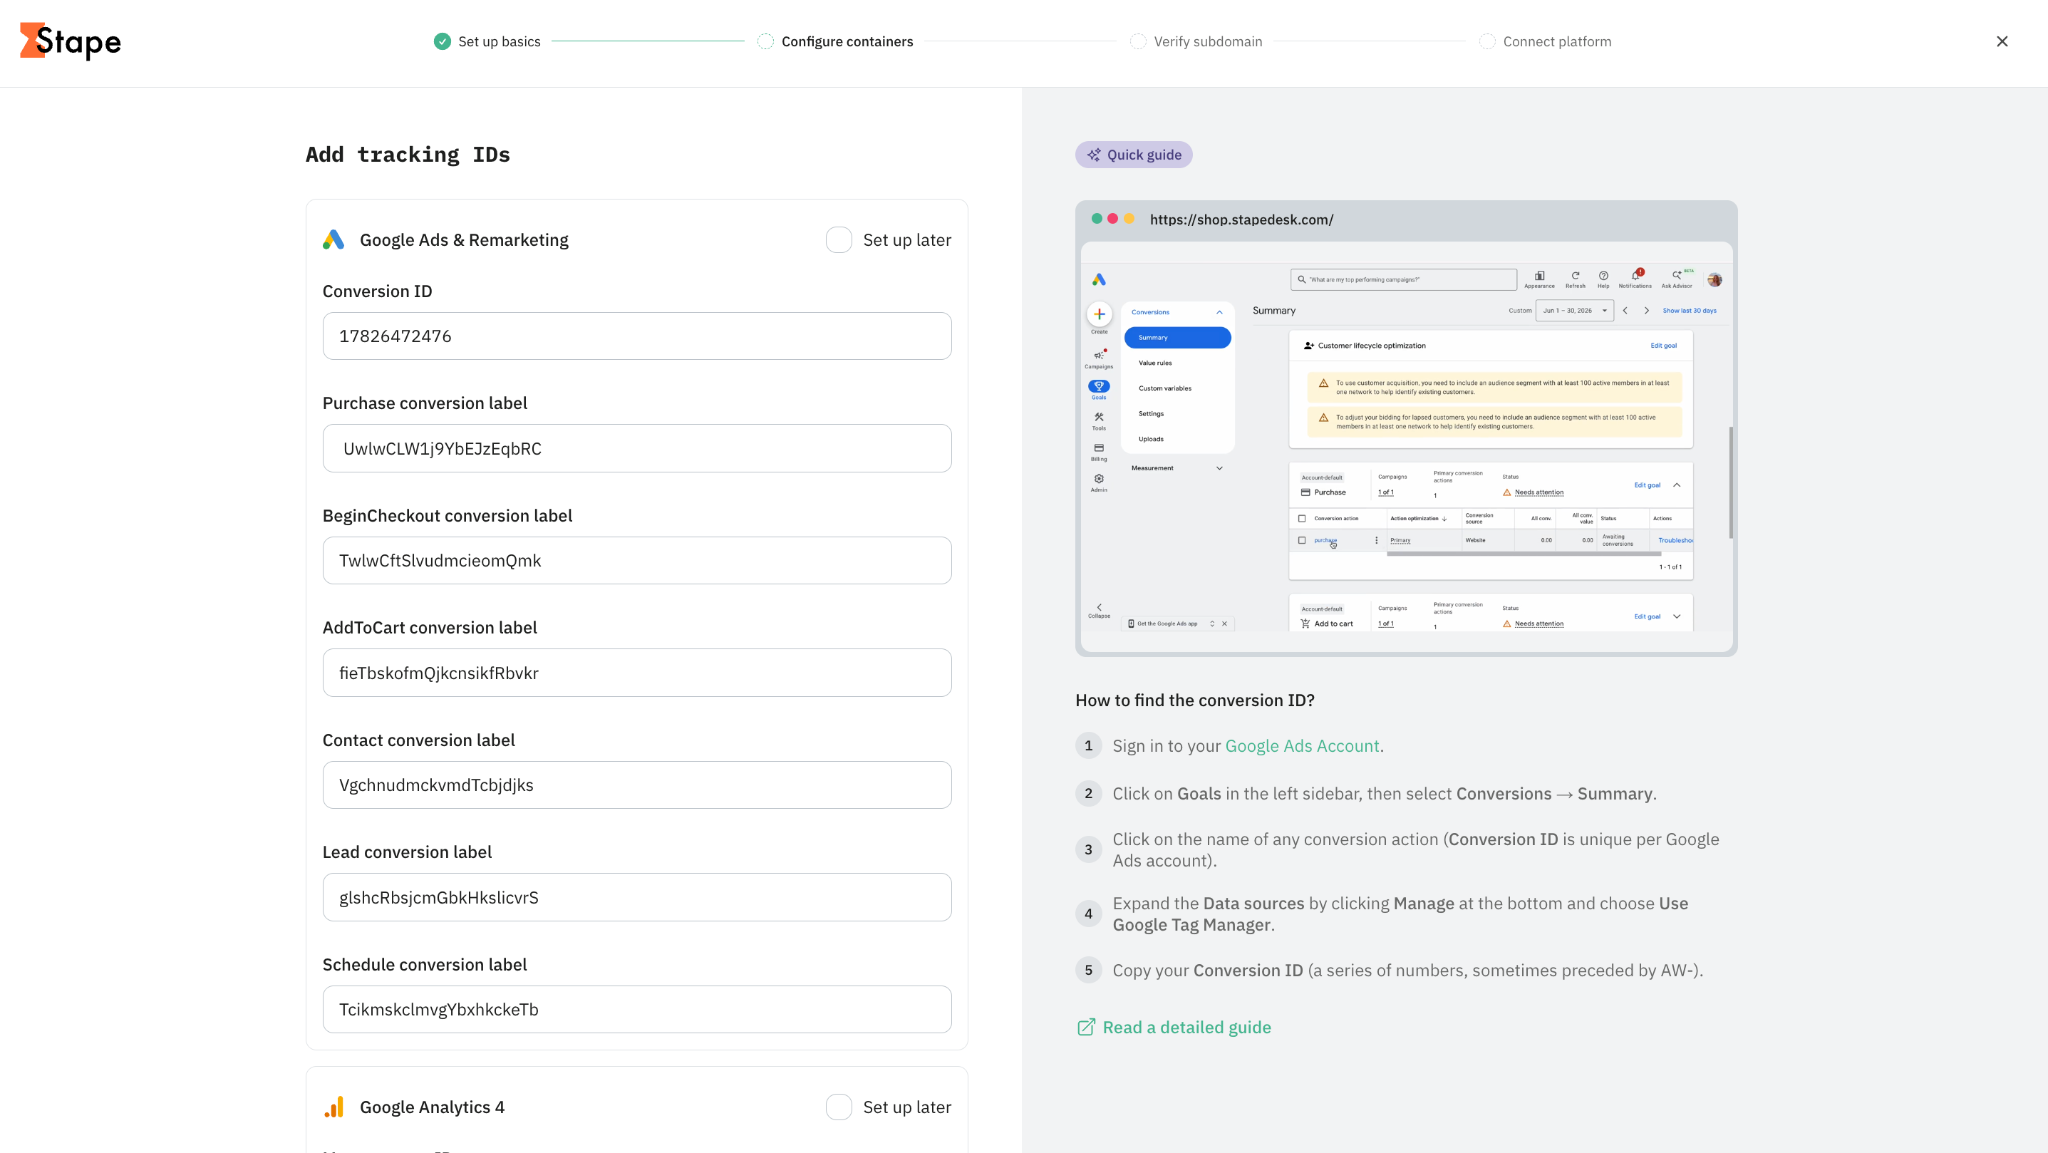Collapse the Purchase goal chevron in guide preview
The width and height of the screenshot is (2048, 1153).
tap(1677, 485)
